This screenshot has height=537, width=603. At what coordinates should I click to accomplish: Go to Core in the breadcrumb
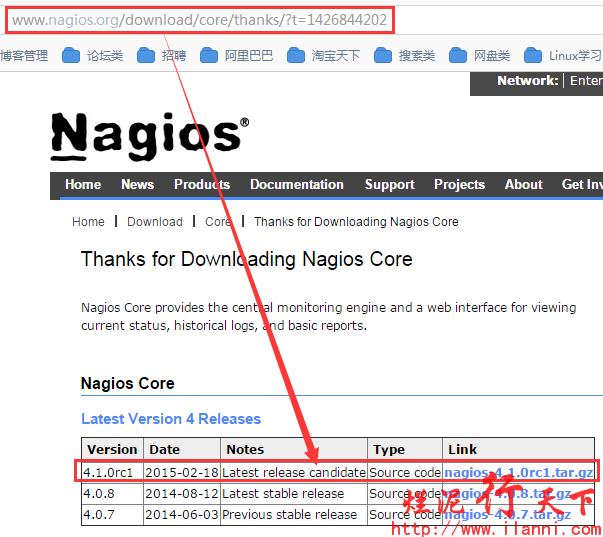click(218, 222)
